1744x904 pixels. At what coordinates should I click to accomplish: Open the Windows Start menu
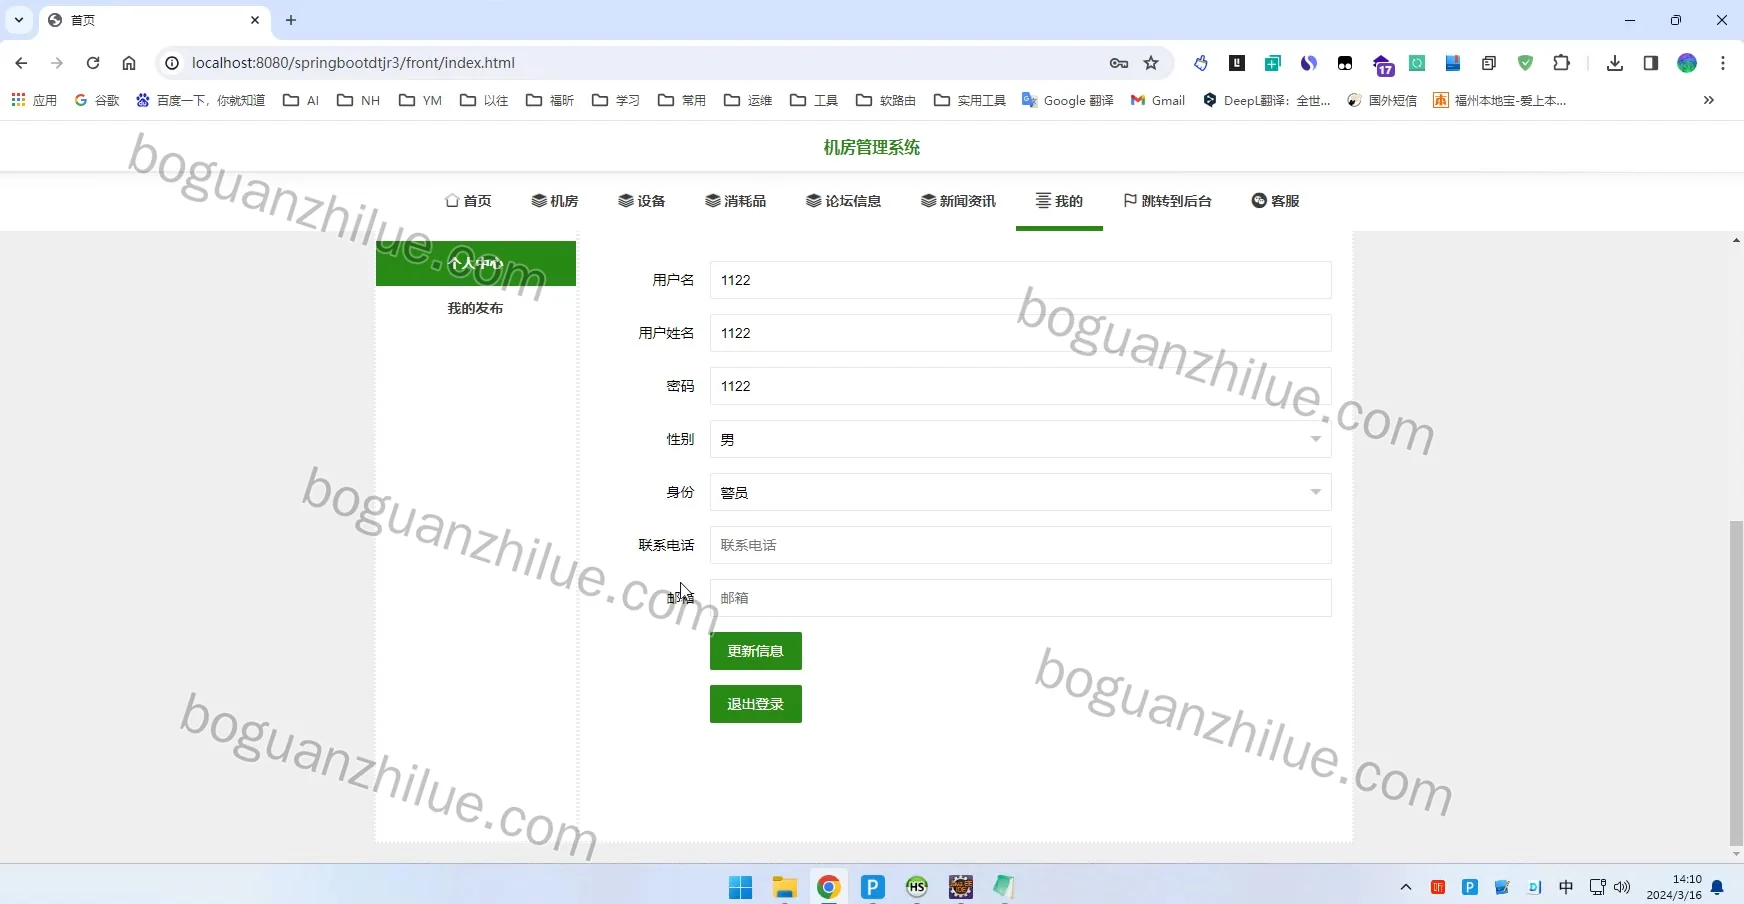(741, 887)
